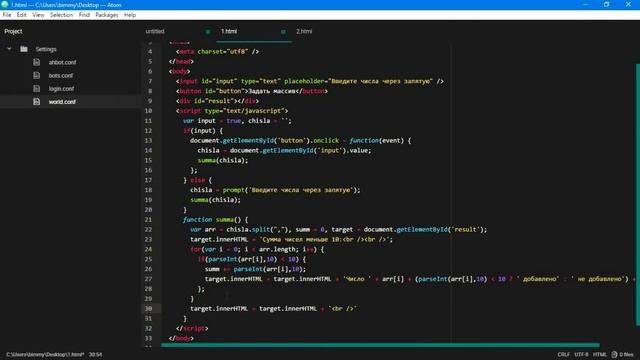This screenshot has height=360, width=640.
Task: Change the HTML grammar selector
Action: tap(600, 354)
